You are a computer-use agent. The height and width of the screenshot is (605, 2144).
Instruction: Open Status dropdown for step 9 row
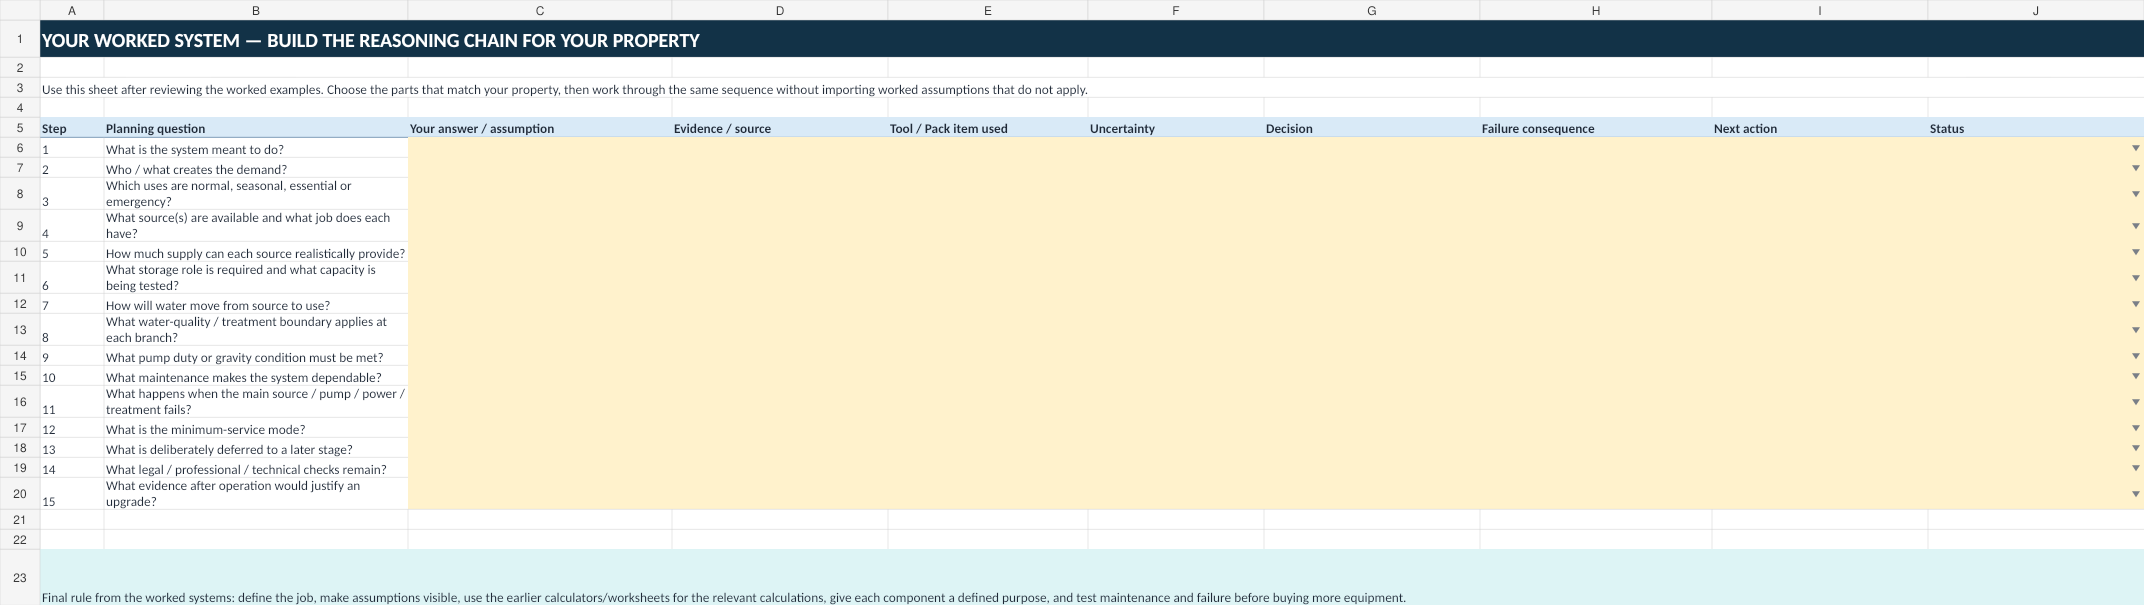click(x=2135, y=356)
